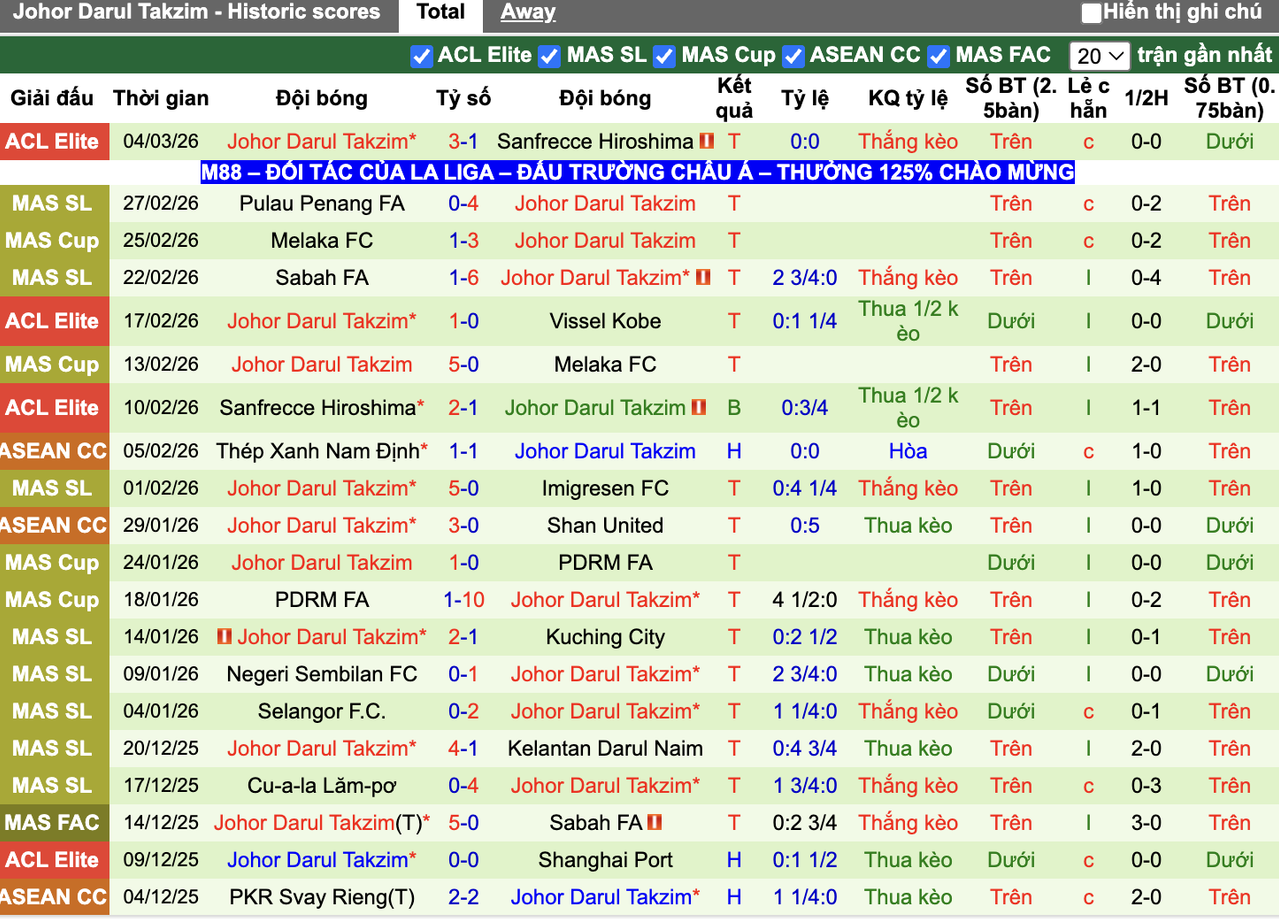This screenshot has width=1279, height=922.
Task: Open Selangor F.C. team page
Action: click(x=321, y=711)
